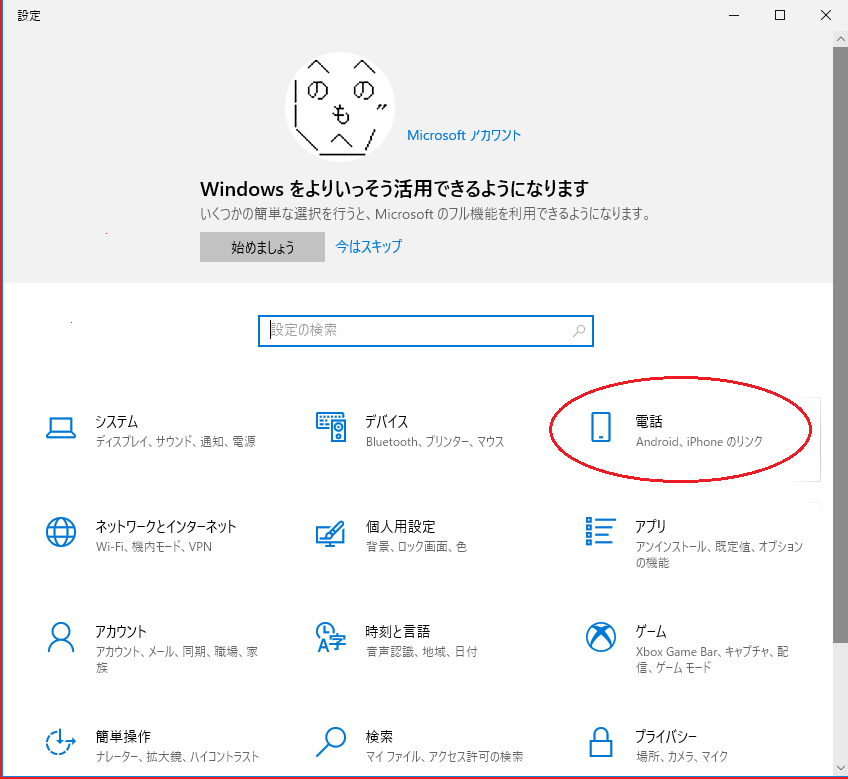The height and width of the screenshot is (779, 848).
Task: Click the scrollbar down arrow
Action: coord(840,767)
